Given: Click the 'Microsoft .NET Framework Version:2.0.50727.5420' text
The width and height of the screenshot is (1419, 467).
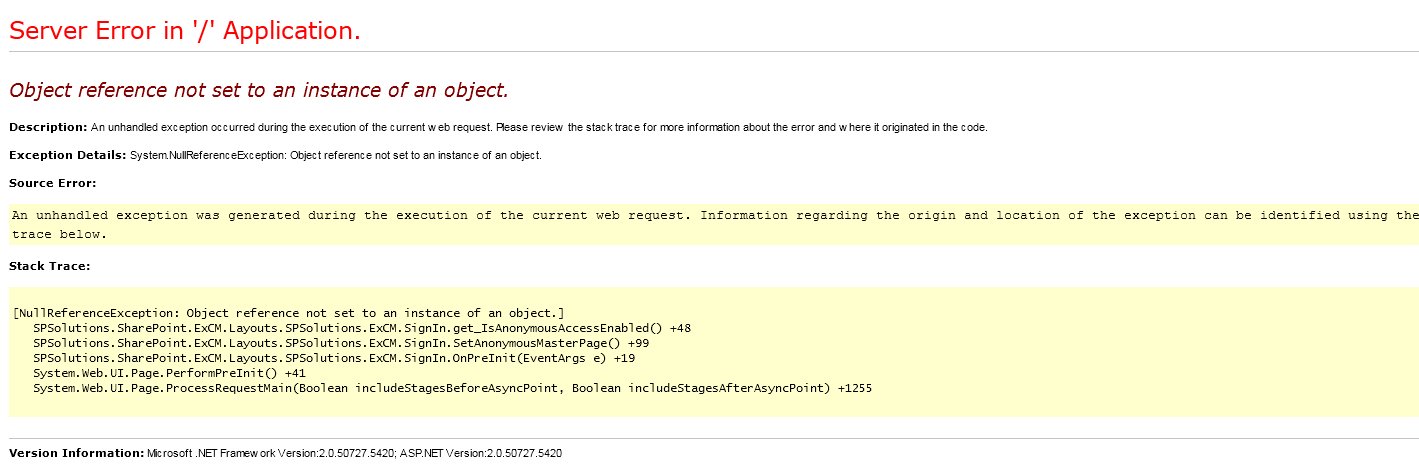Looking at the screenshot, I should point(271,453).
